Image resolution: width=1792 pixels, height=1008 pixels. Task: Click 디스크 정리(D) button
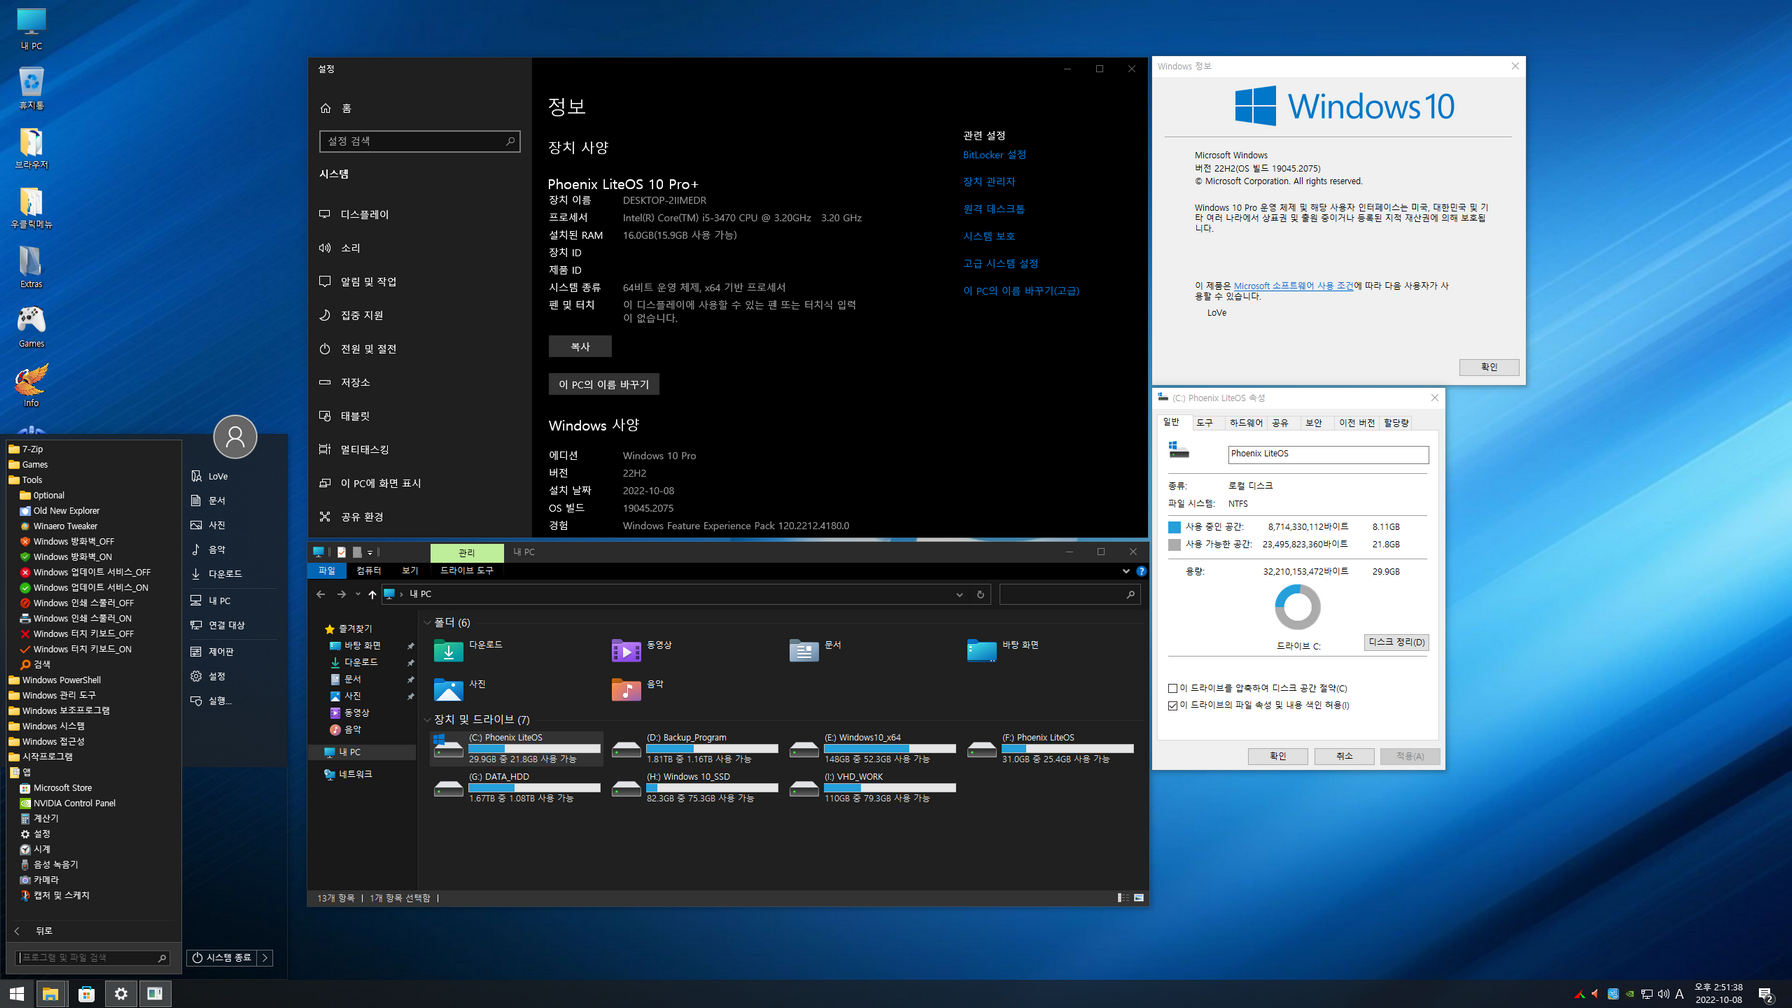1397,642
